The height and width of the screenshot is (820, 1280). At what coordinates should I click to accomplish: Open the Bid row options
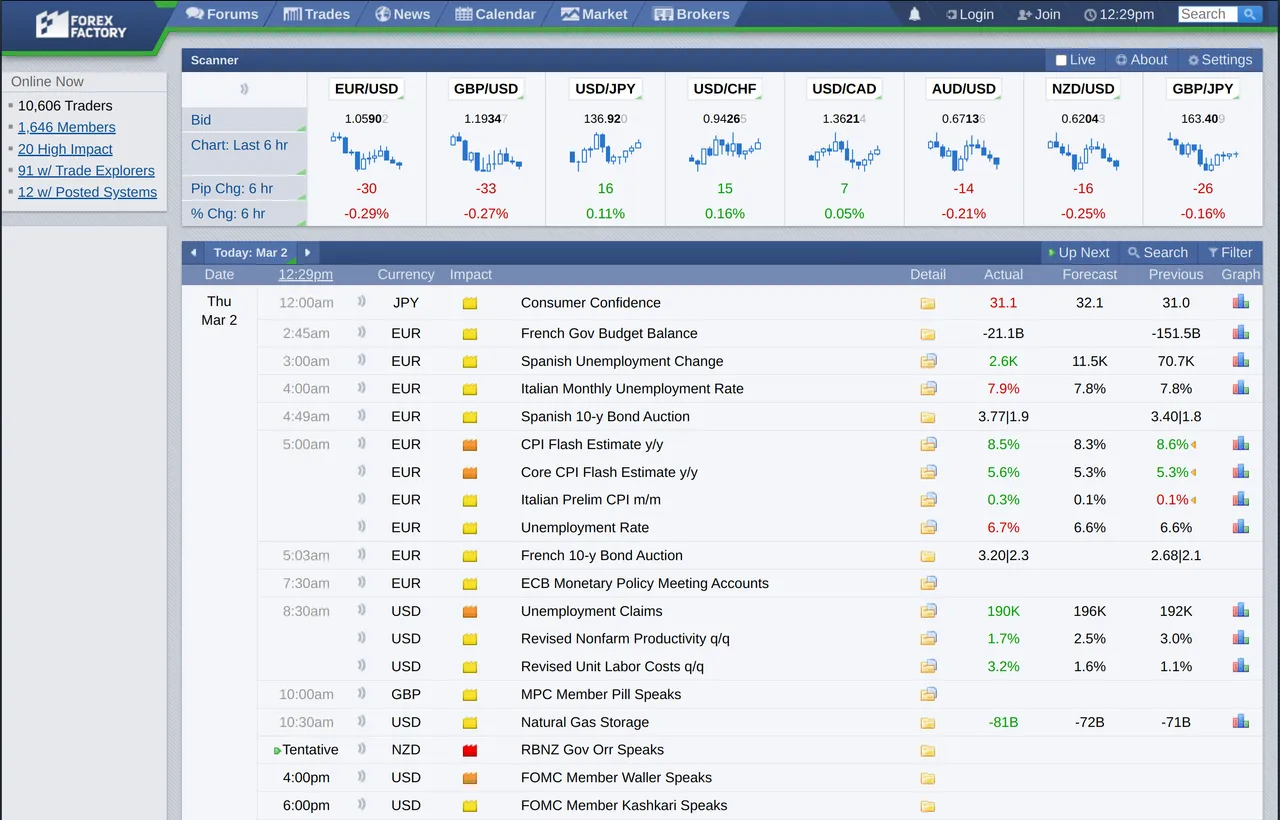pyautogui.click(x=244, y=119)
